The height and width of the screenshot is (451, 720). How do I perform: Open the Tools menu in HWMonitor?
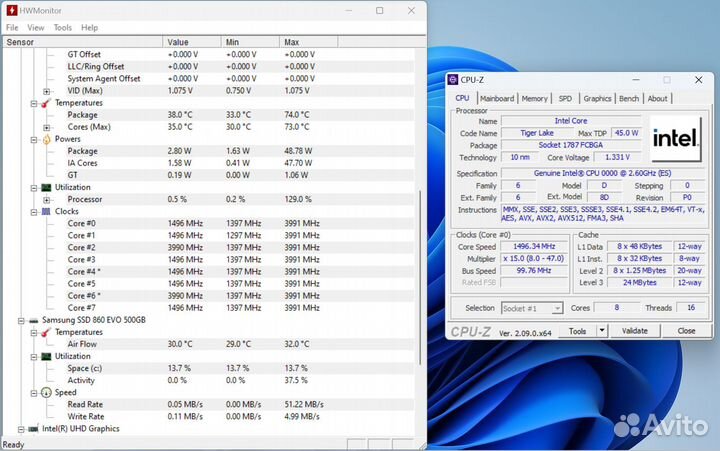pyautogui.click(x=63, y=28)
